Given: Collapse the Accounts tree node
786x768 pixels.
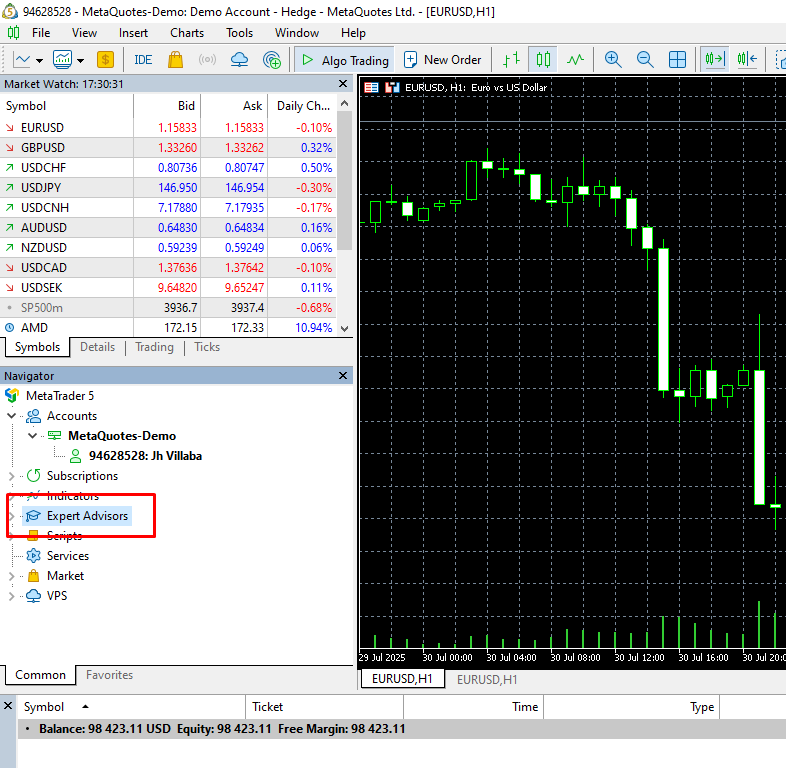Looking at the screenshot, I should [12, 416].
